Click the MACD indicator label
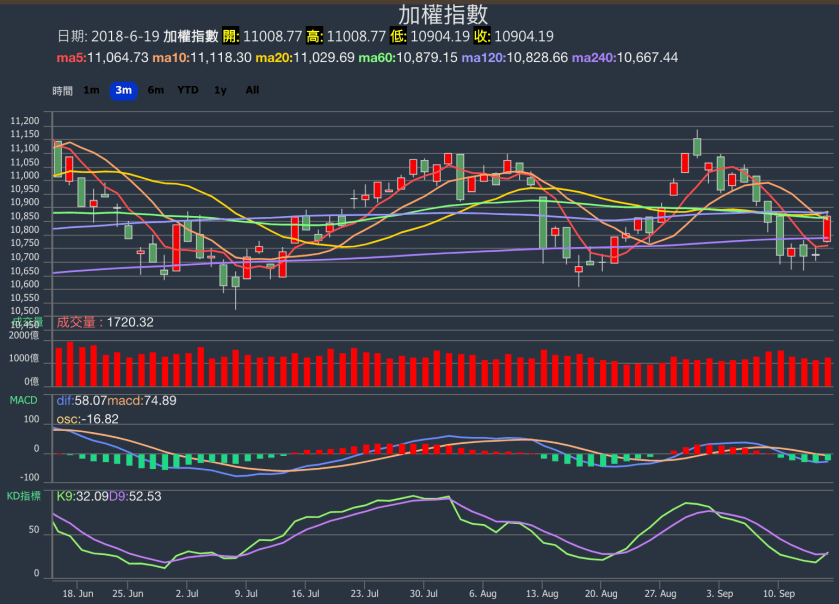Screen dimensions: 839x604 [x=23, y=400]
